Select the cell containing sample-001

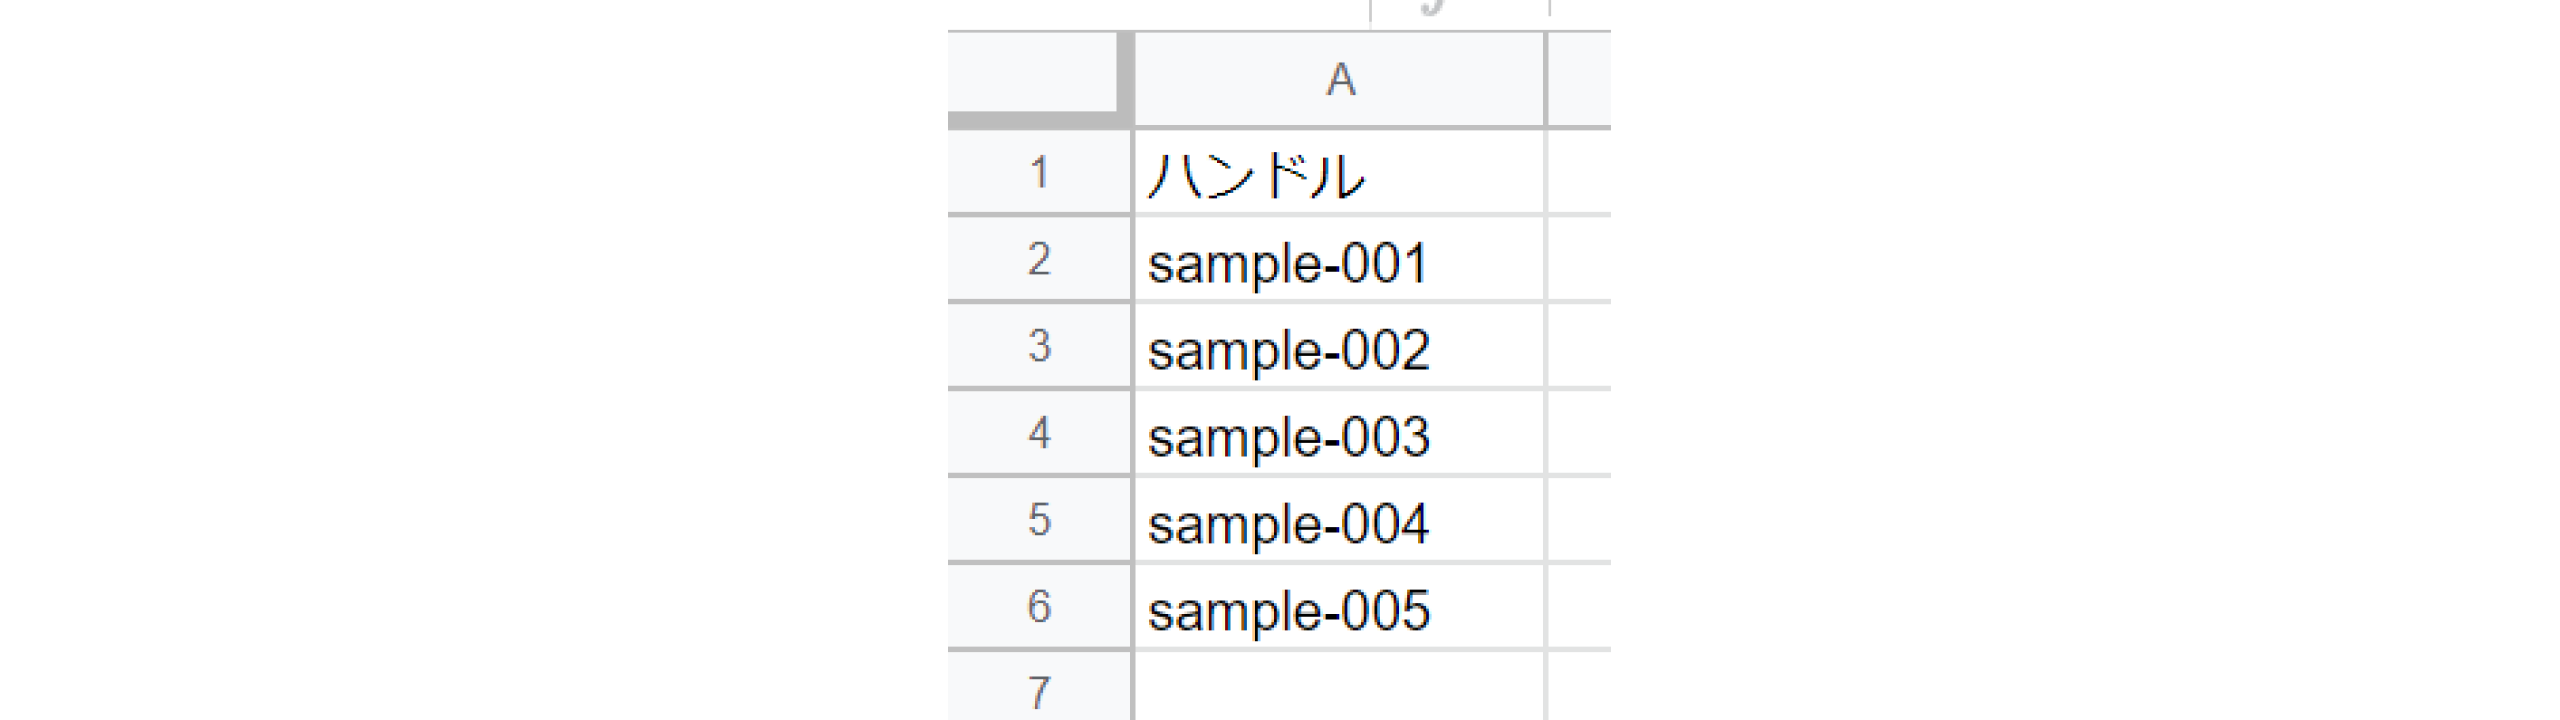pos(1340,260)
